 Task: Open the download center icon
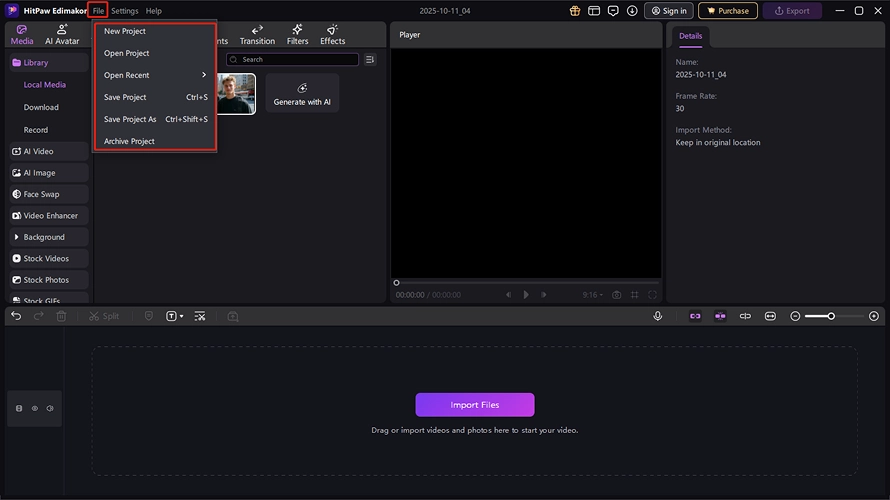pos(632,11)
